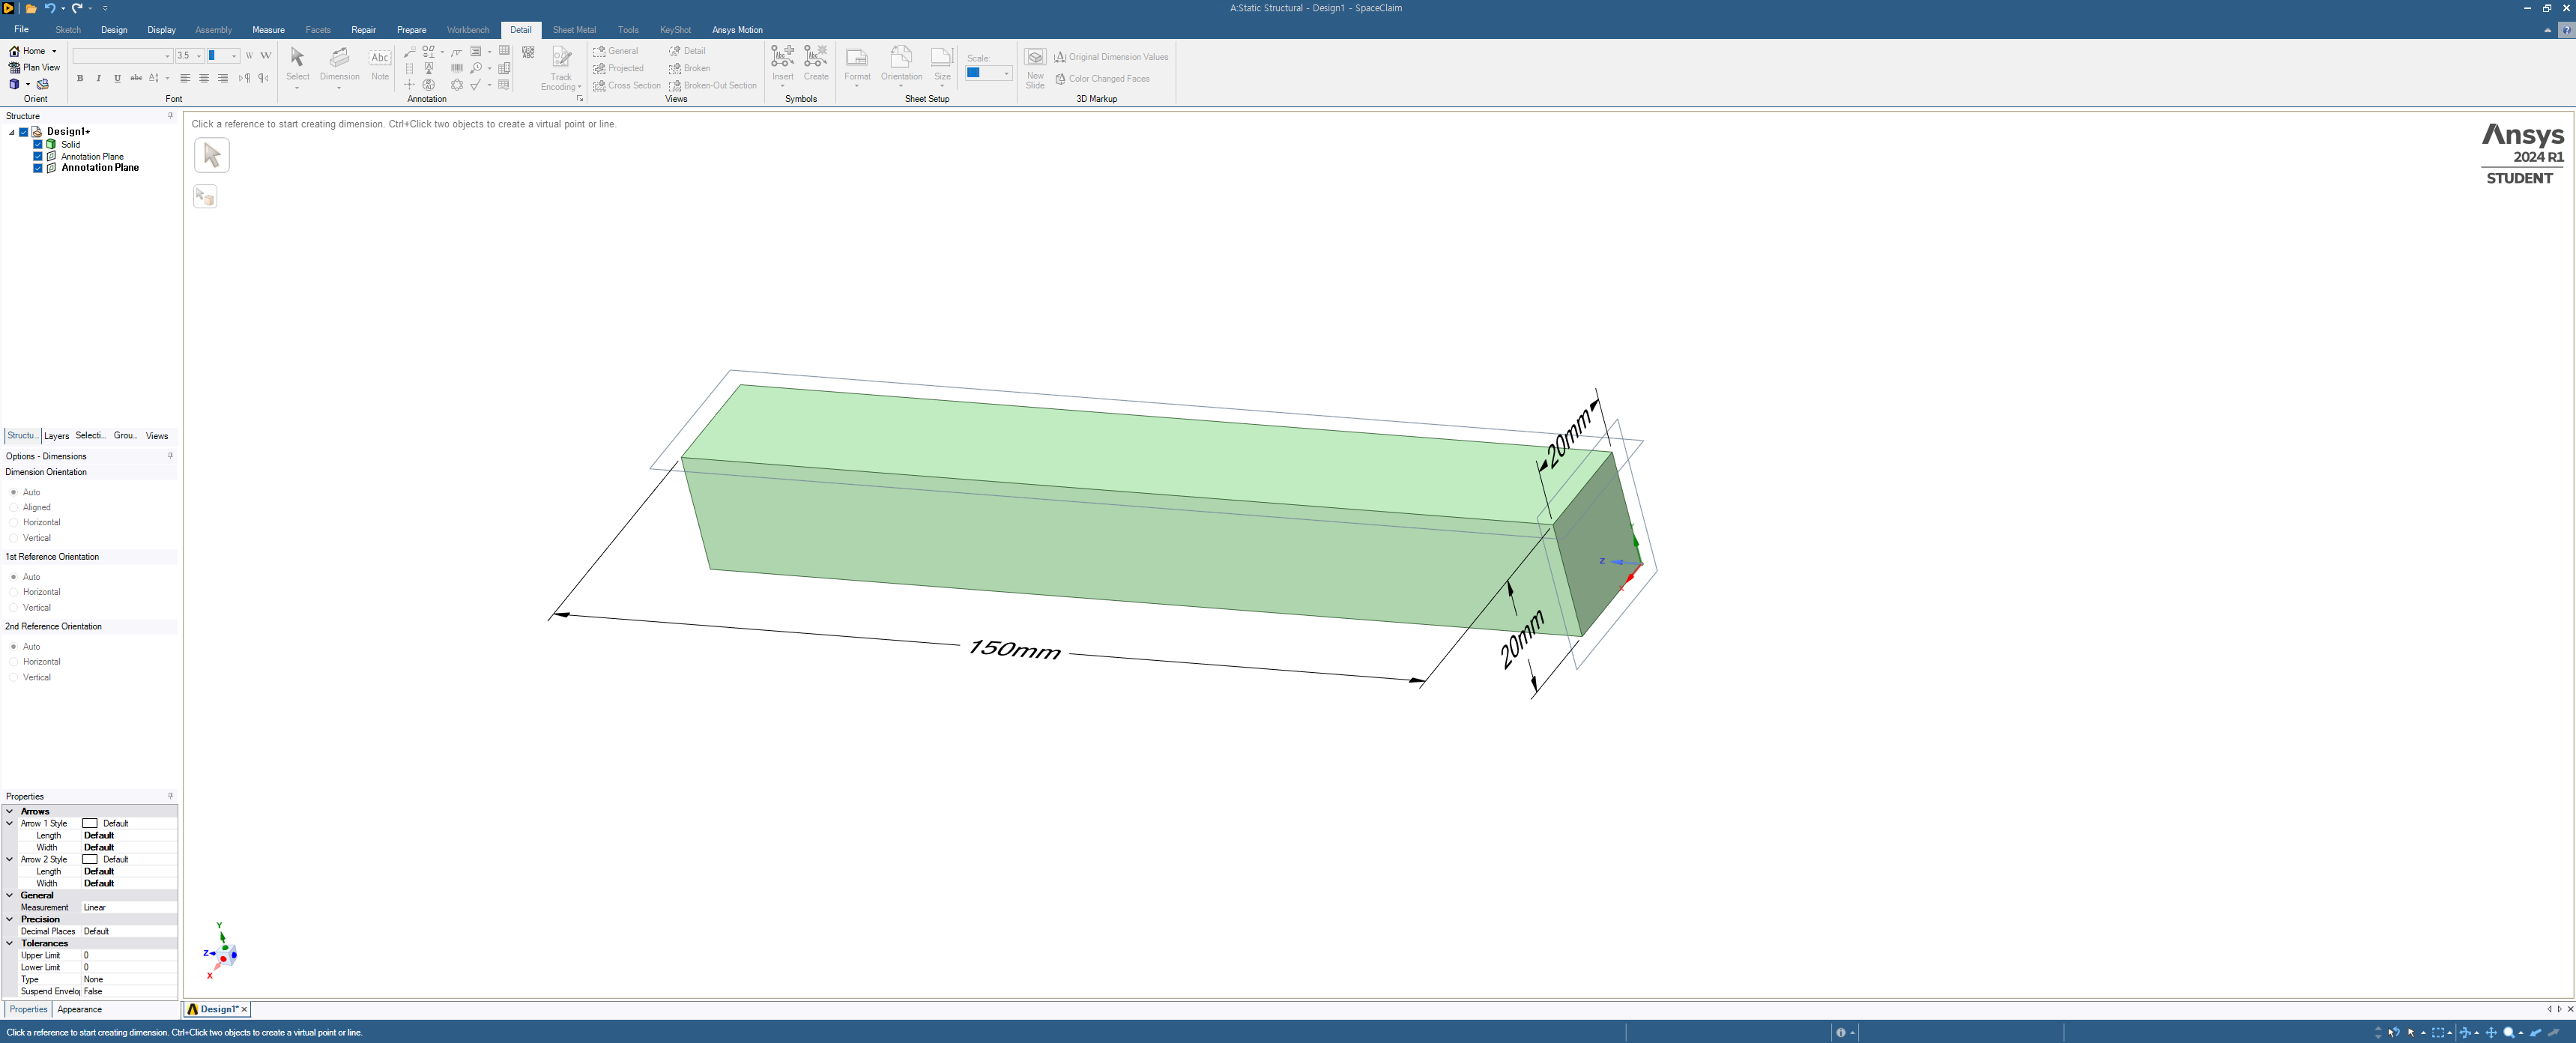This screenshot has height=1043, width=2576.
Task: Toggle Underline font formatting
Action: 117,78
